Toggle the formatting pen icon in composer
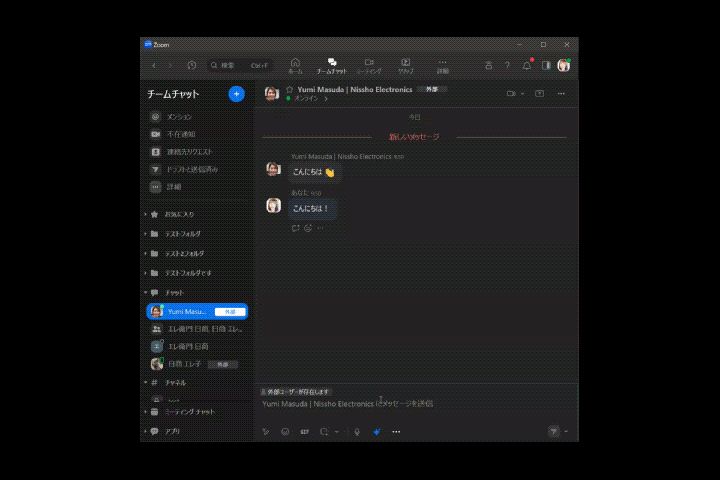Viewport: 720px width, 480px height. (265, 431)
